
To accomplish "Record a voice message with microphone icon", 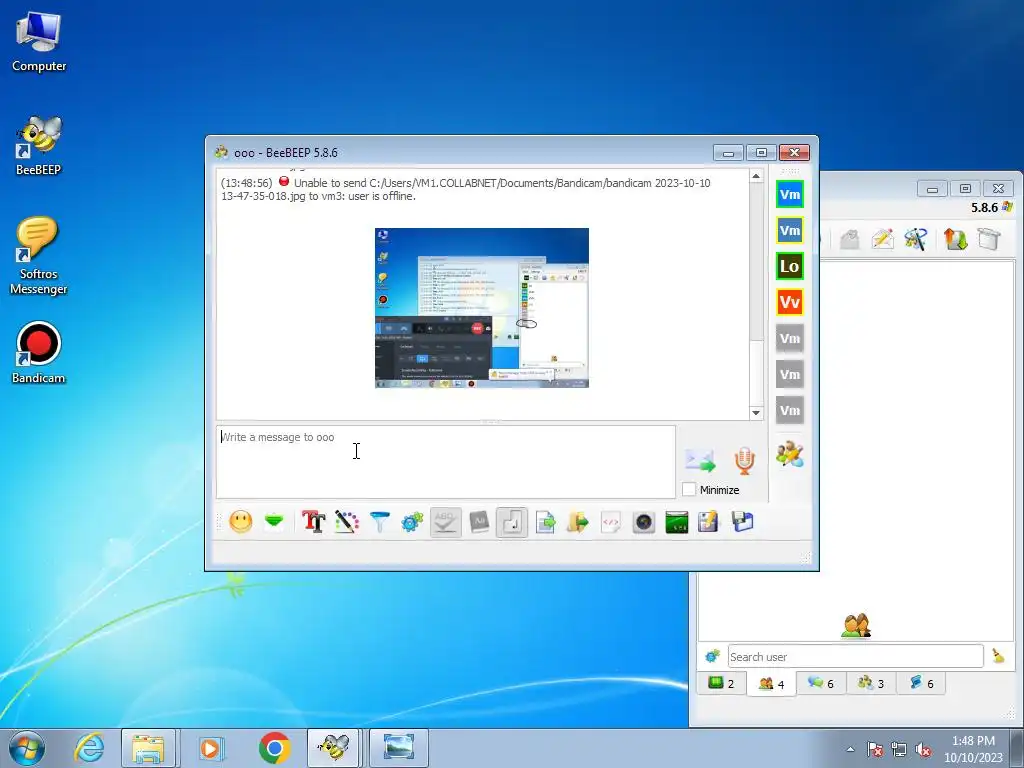I will point(744,460).
